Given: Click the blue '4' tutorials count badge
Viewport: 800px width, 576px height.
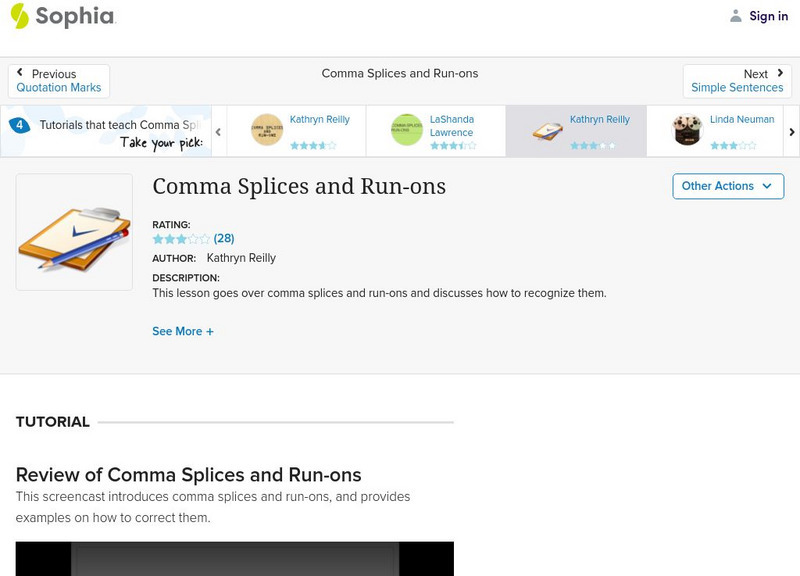Looking at the screenshot, I should 18,124.
